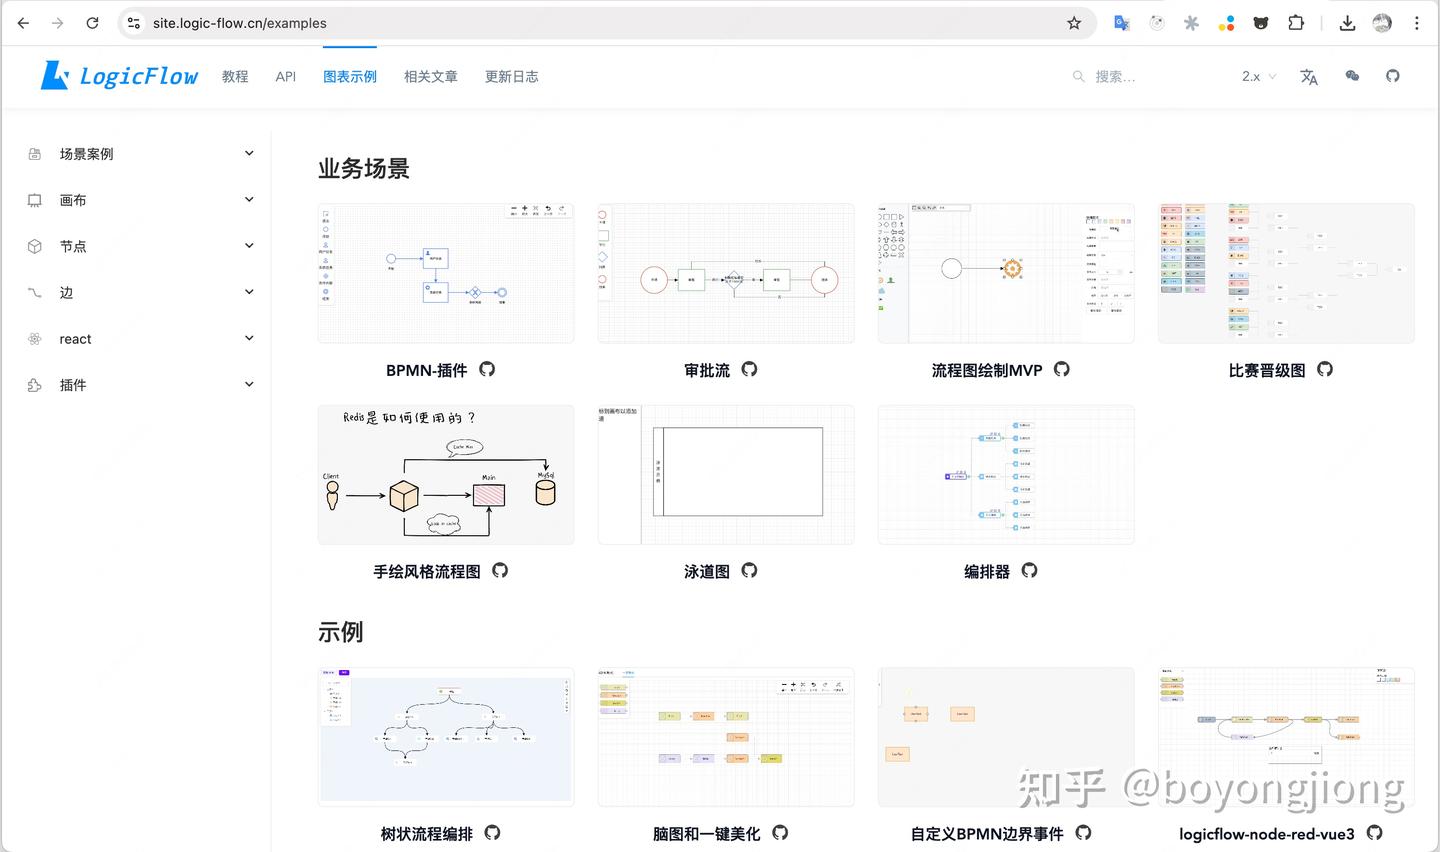Viewport: 1440px width, 852px height.
Task: Click the search magnifier icon in the navbar
Action: (x=1078, y=76)
